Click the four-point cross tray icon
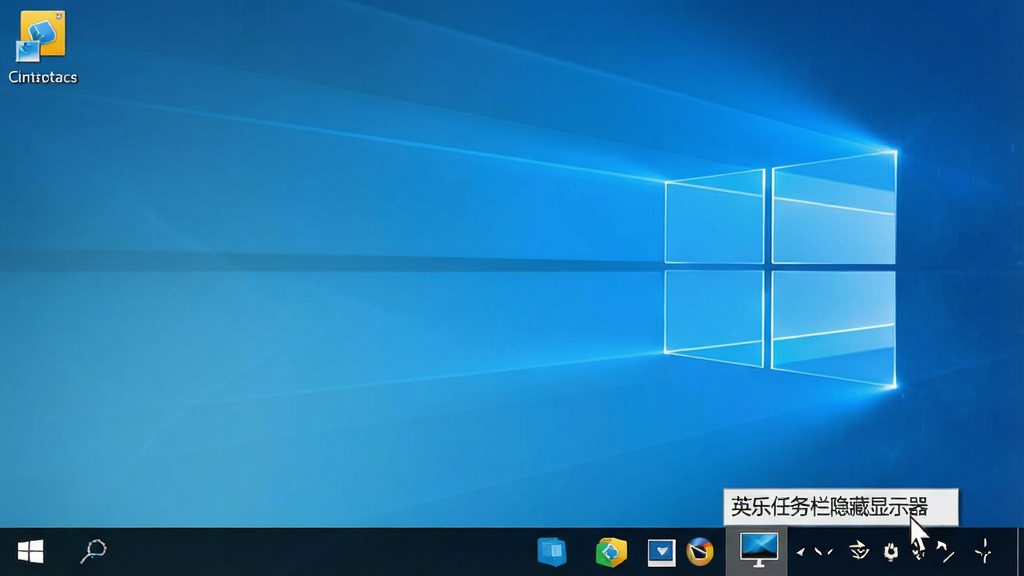 pyautogui.click(x=984, y=551)
